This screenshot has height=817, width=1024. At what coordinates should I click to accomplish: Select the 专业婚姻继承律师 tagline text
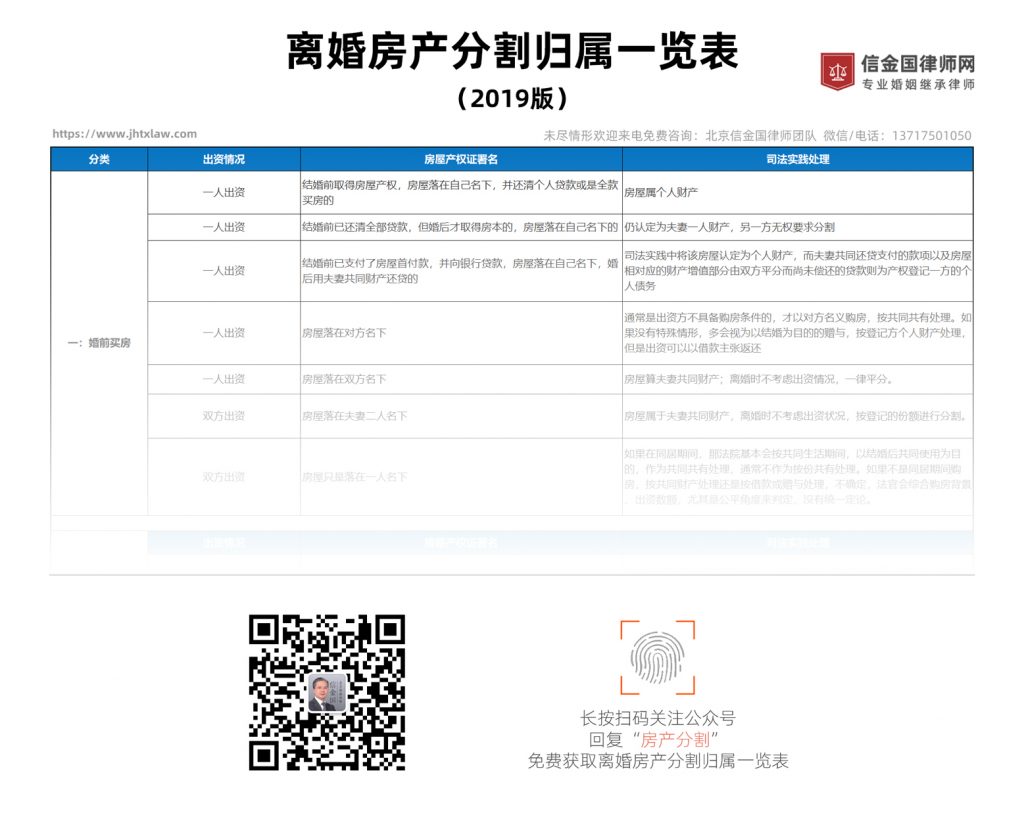(x=918, y=84)
